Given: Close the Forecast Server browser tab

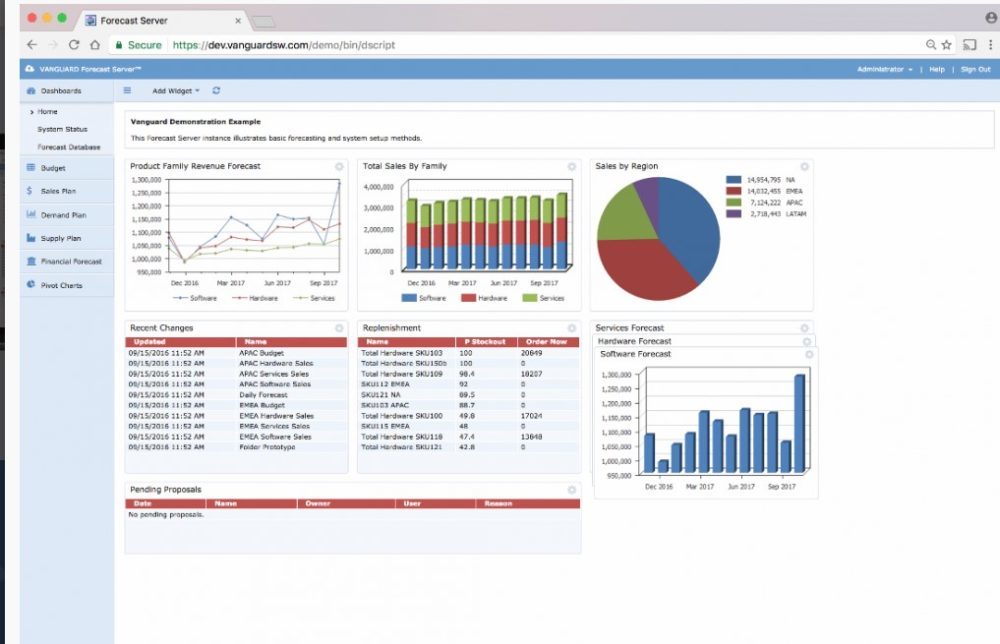Looking at the screenshot, I should (238, 20).
